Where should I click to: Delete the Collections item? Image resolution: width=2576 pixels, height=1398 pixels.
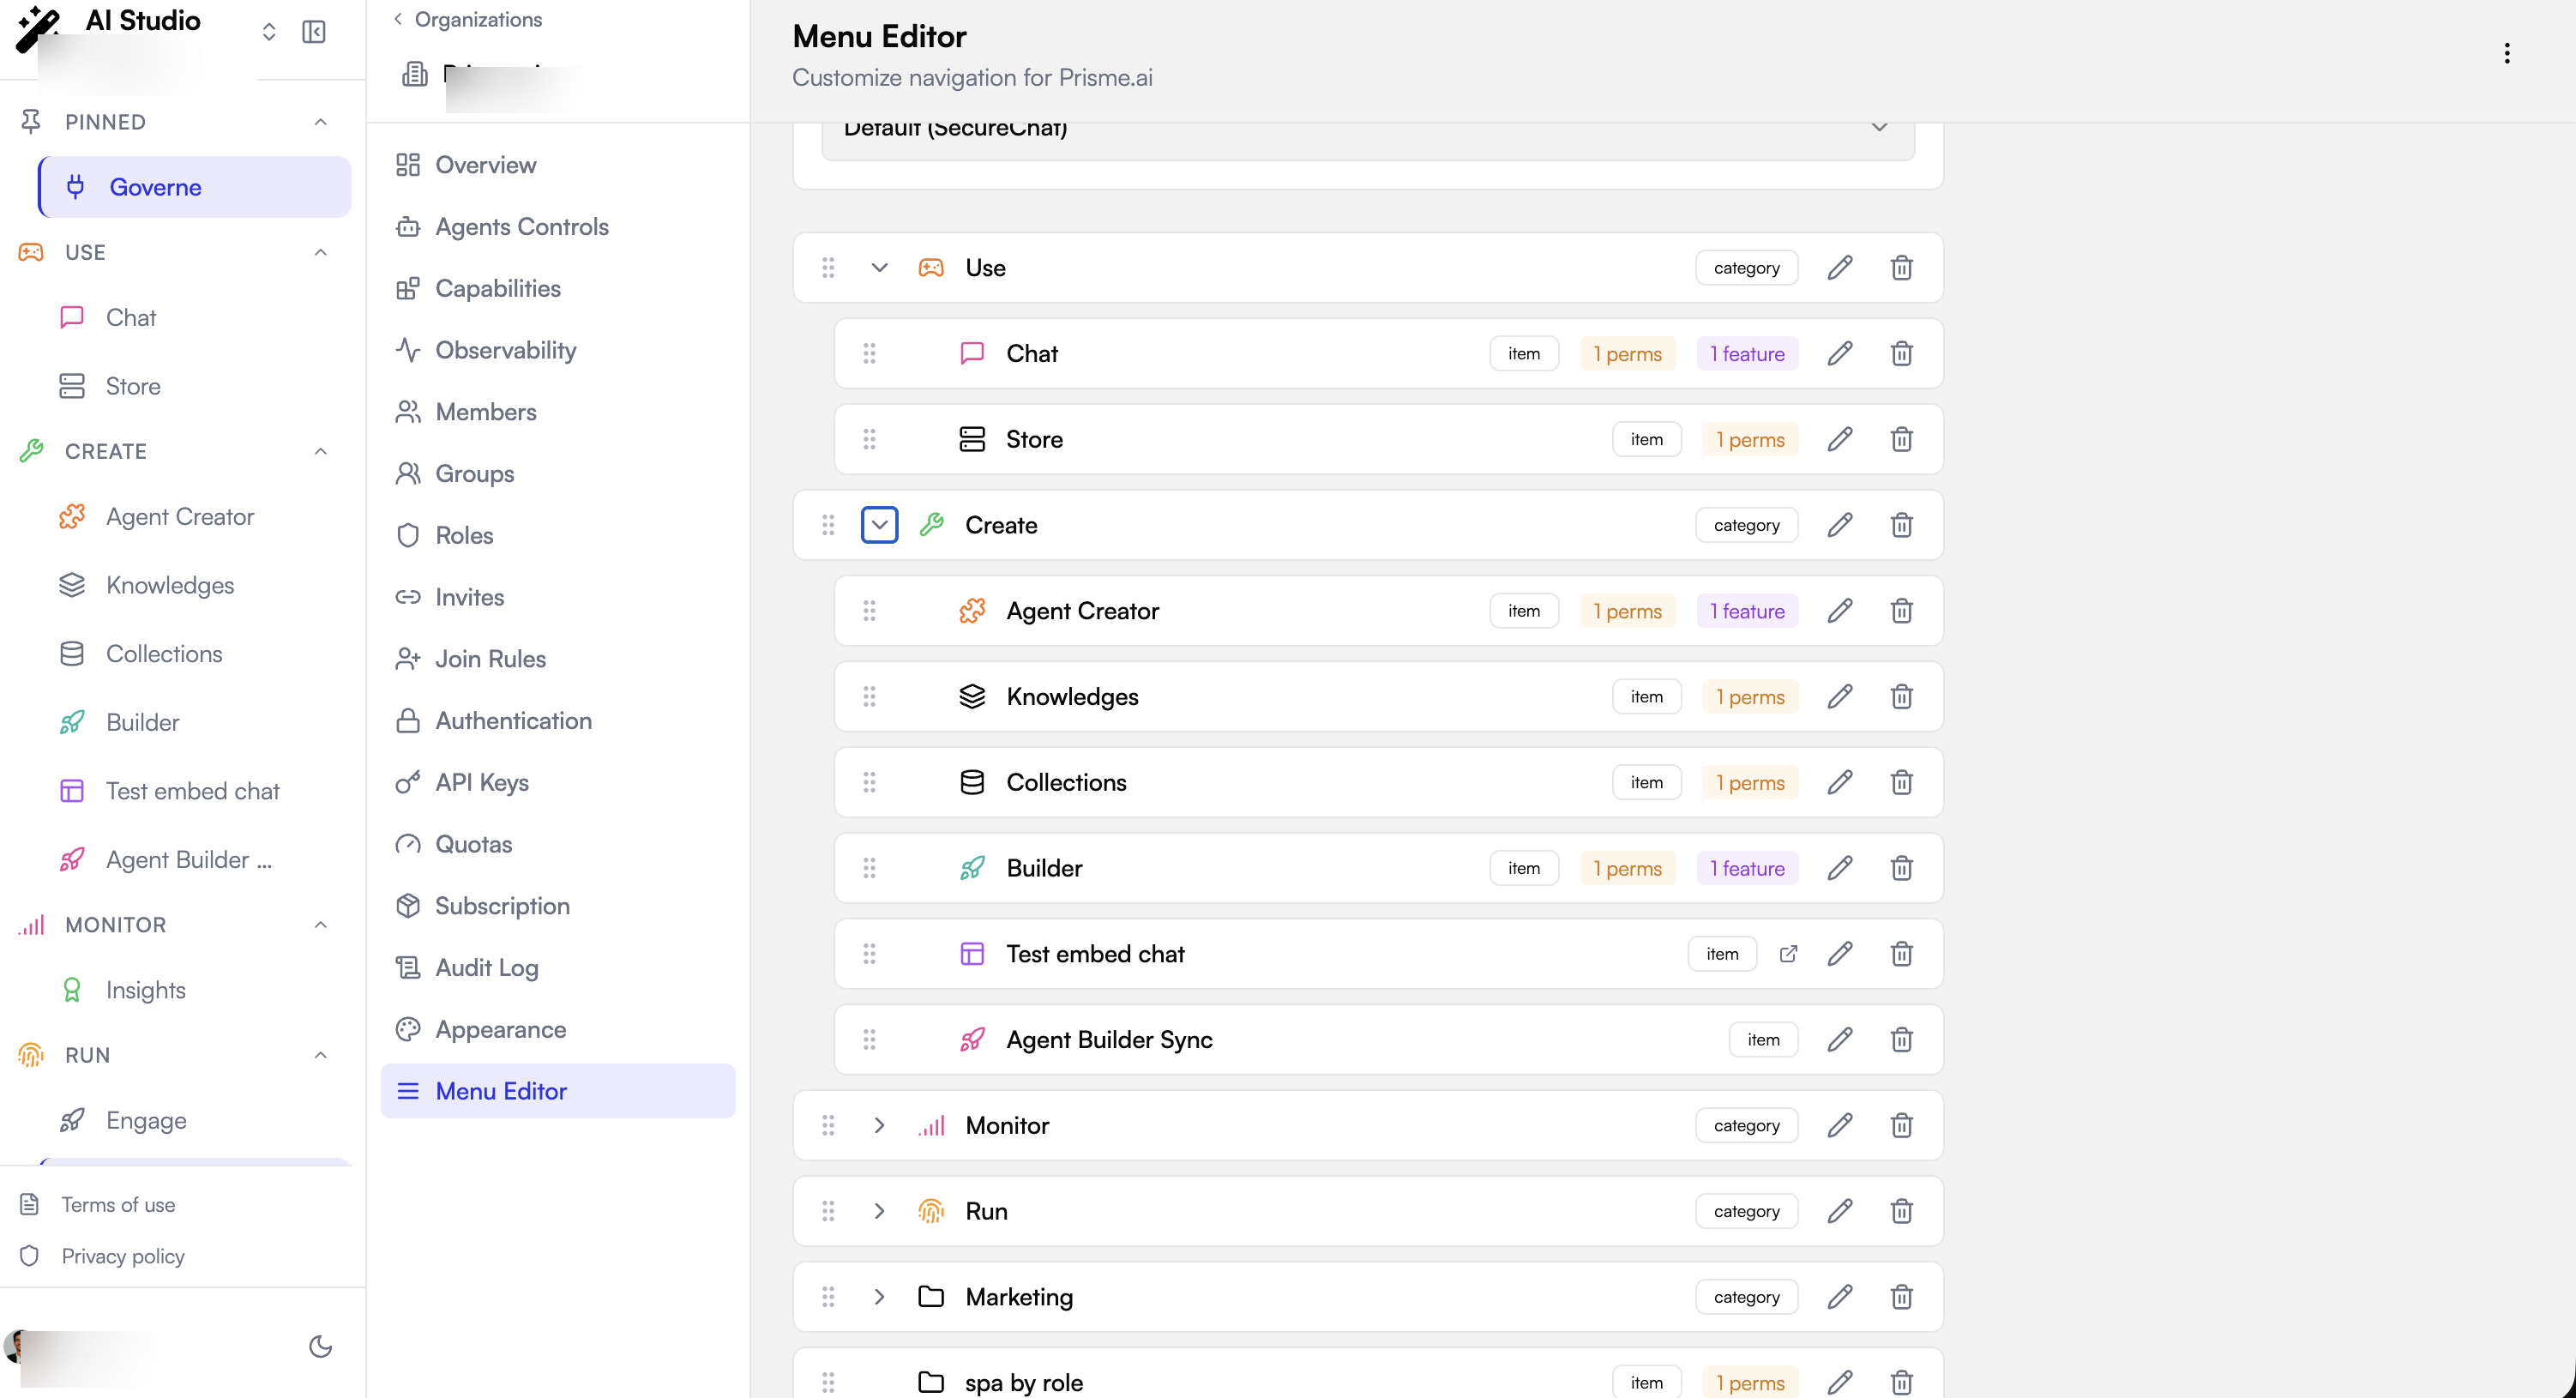pos(1901,782)
